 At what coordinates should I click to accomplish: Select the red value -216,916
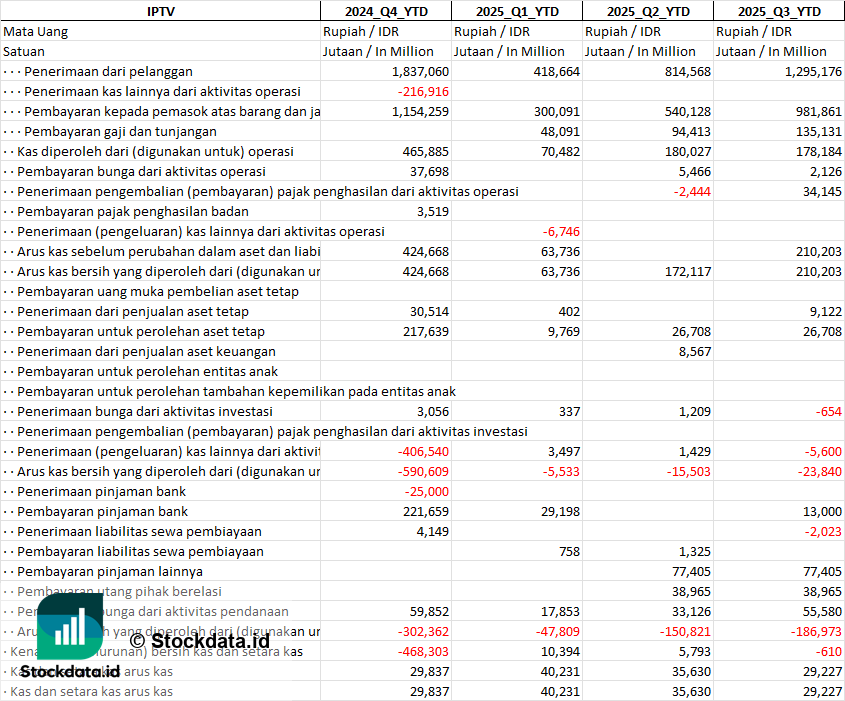coord(423,92)
